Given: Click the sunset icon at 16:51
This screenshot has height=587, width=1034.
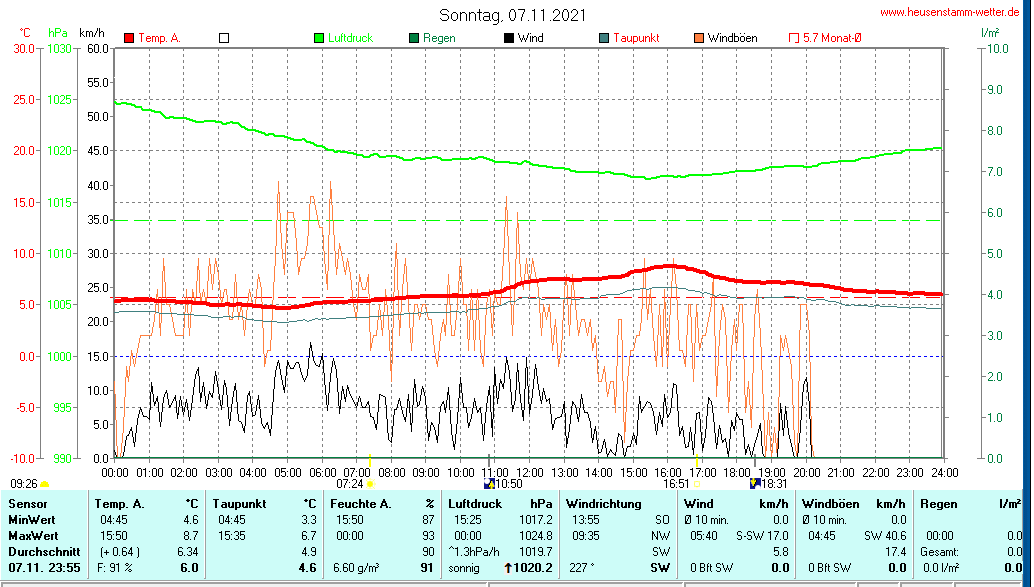Looking at the screenshot, I should tap(697, 484).
